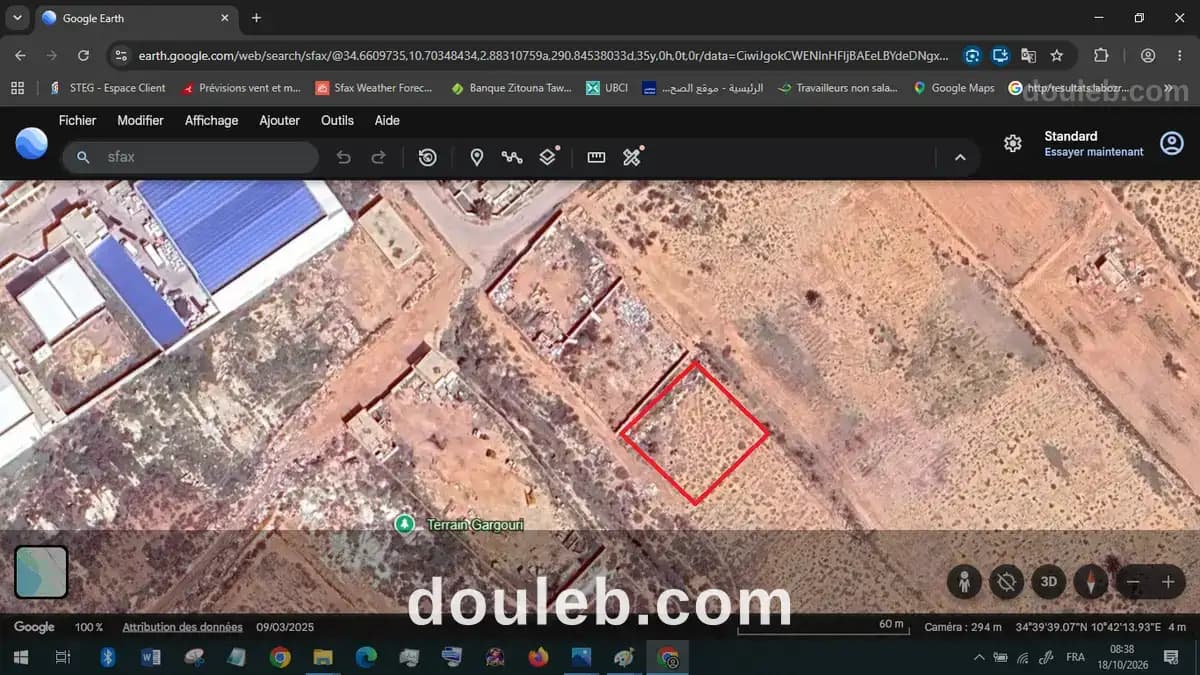Image resolution: width=1200 pixels, height=675 pixels.
Task: Open the Google account profile icon
Action: (1171, 143)
